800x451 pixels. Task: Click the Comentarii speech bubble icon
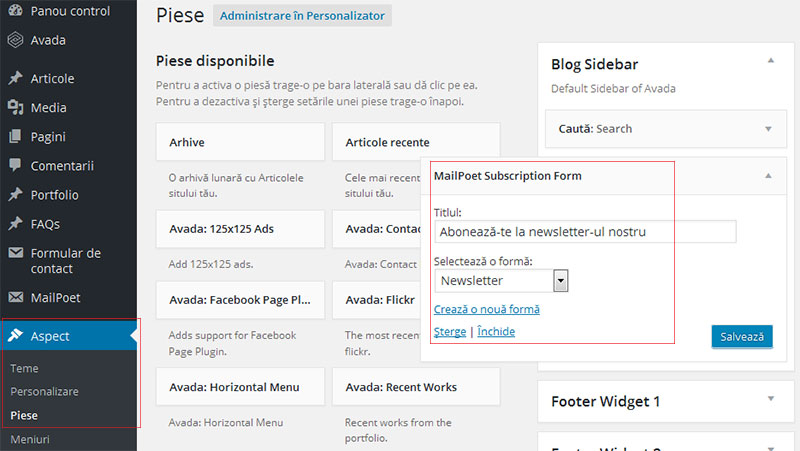(15, 166)
